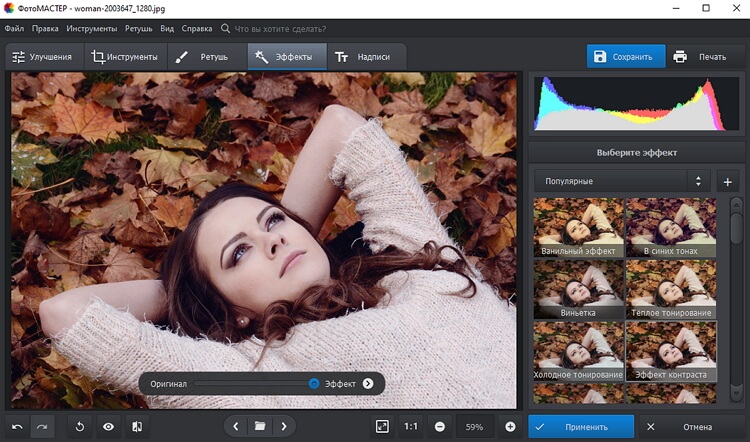Go to previous photo arrow
The image size is (750, 442).
pyautogui.click(x=236, y=427)
